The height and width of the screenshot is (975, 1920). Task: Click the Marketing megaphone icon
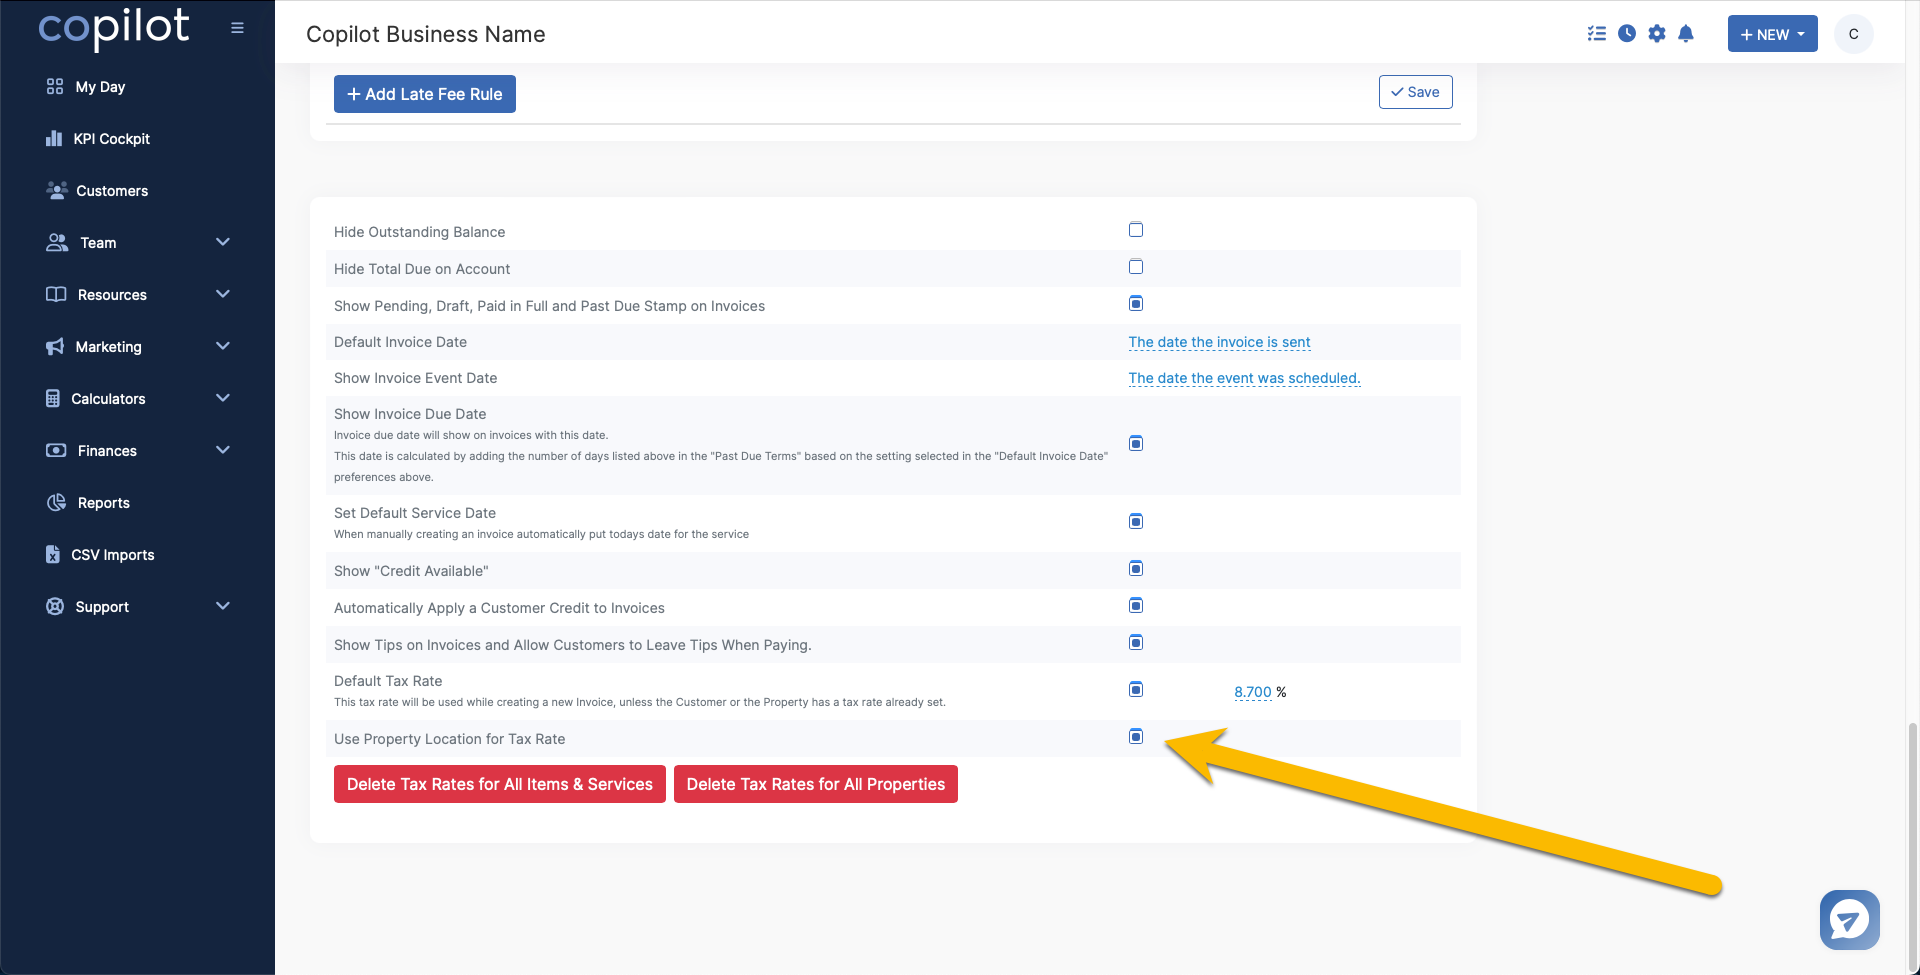pos(55,347)
